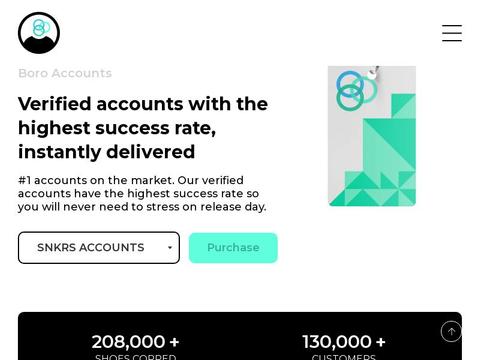Click the small caret in account selector
The height and width of the screenshot is (360, 480).
(x=170, y=248)
